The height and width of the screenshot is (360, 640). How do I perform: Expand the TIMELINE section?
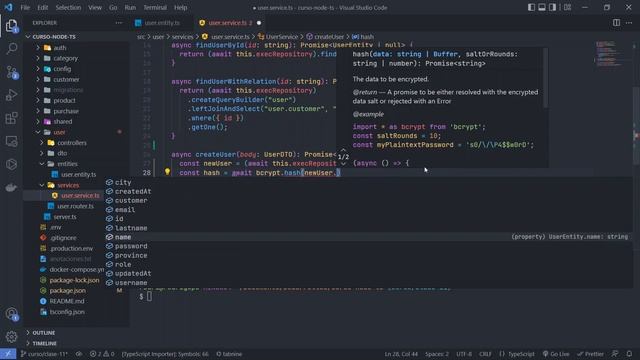(44, 343)
